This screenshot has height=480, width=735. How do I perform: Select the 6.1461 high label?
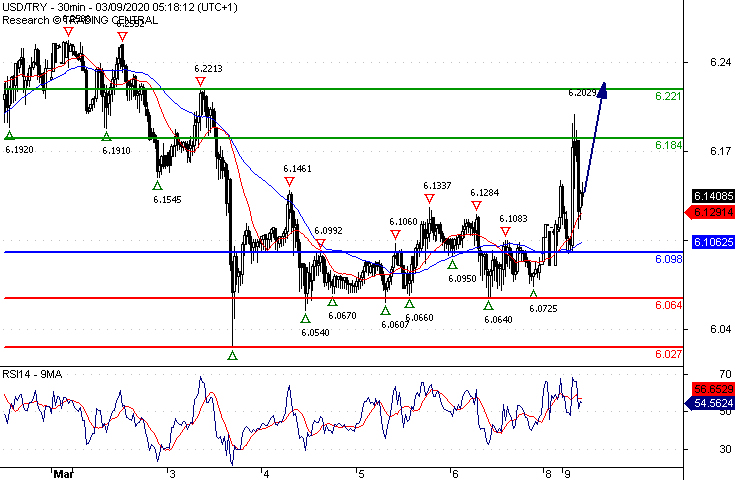297,168
